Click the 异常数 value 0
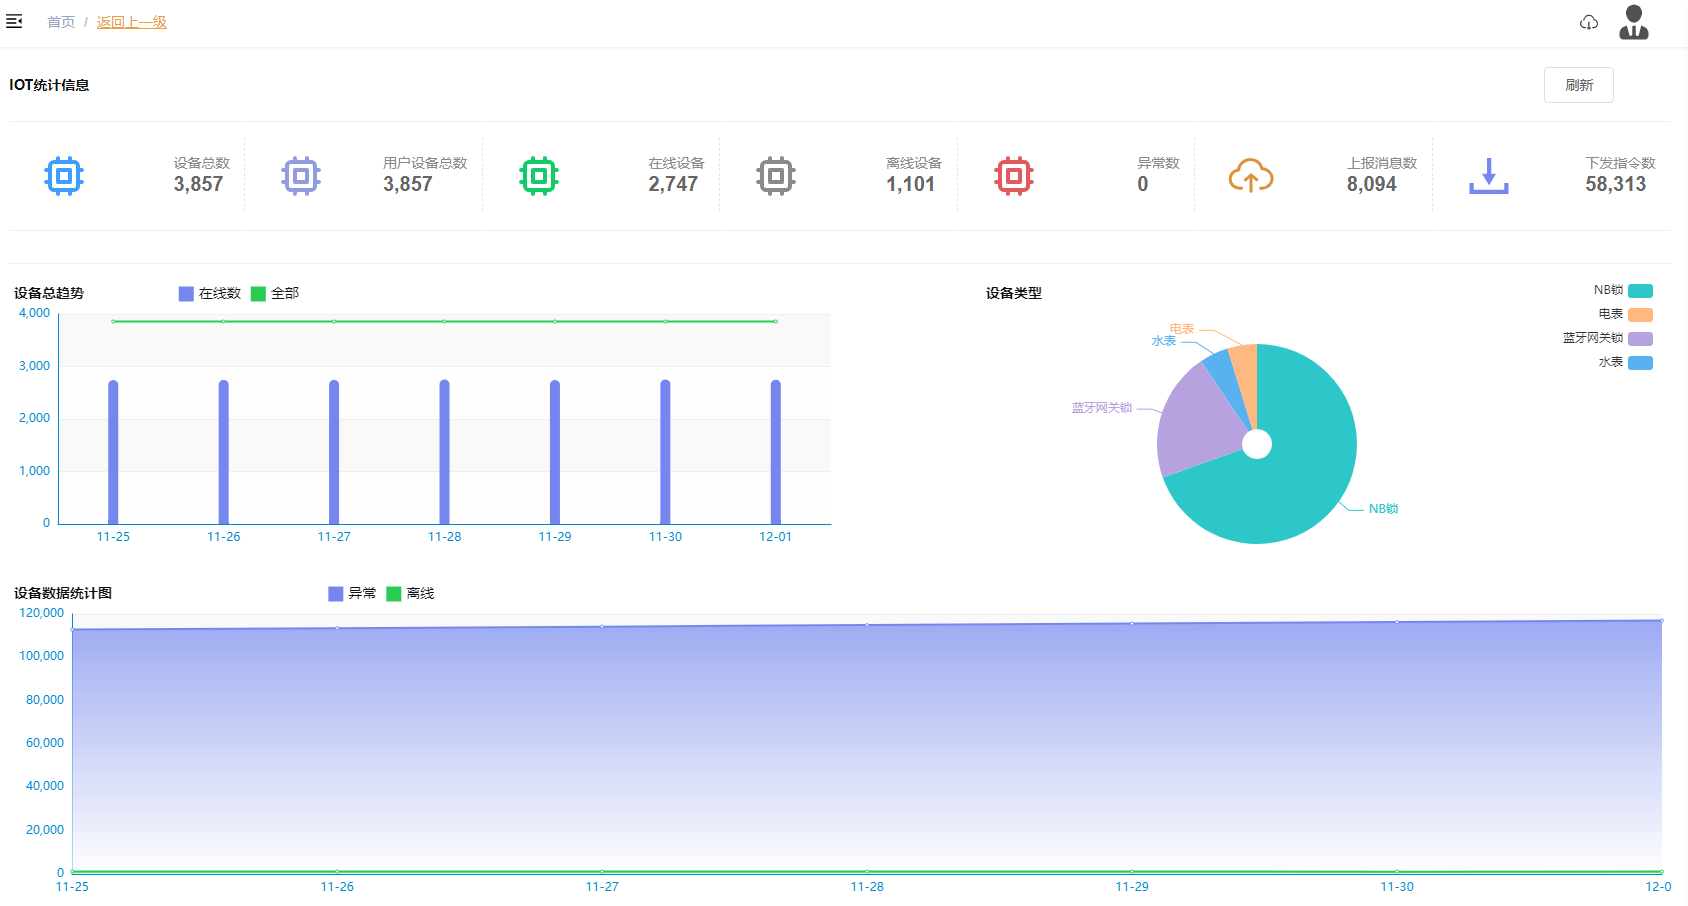This screenshot has height=906, width=1688. [x=1143, y=184]
